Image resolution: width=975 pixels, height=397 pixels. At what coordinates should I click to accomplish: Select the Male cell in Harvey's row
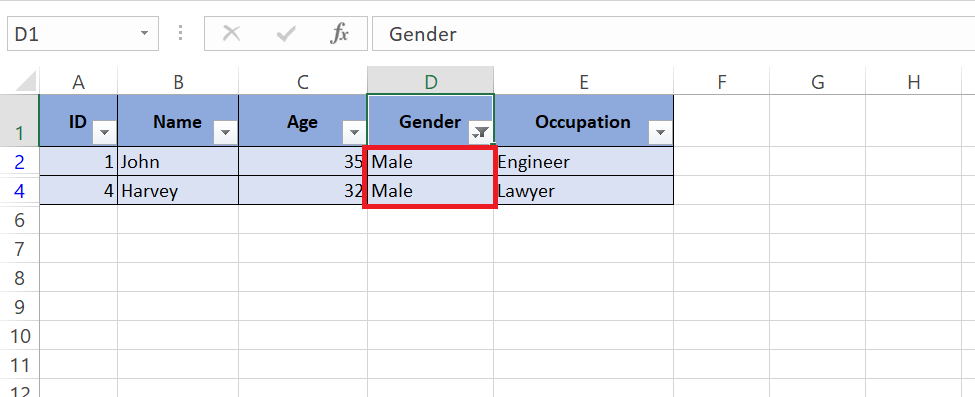430,190
